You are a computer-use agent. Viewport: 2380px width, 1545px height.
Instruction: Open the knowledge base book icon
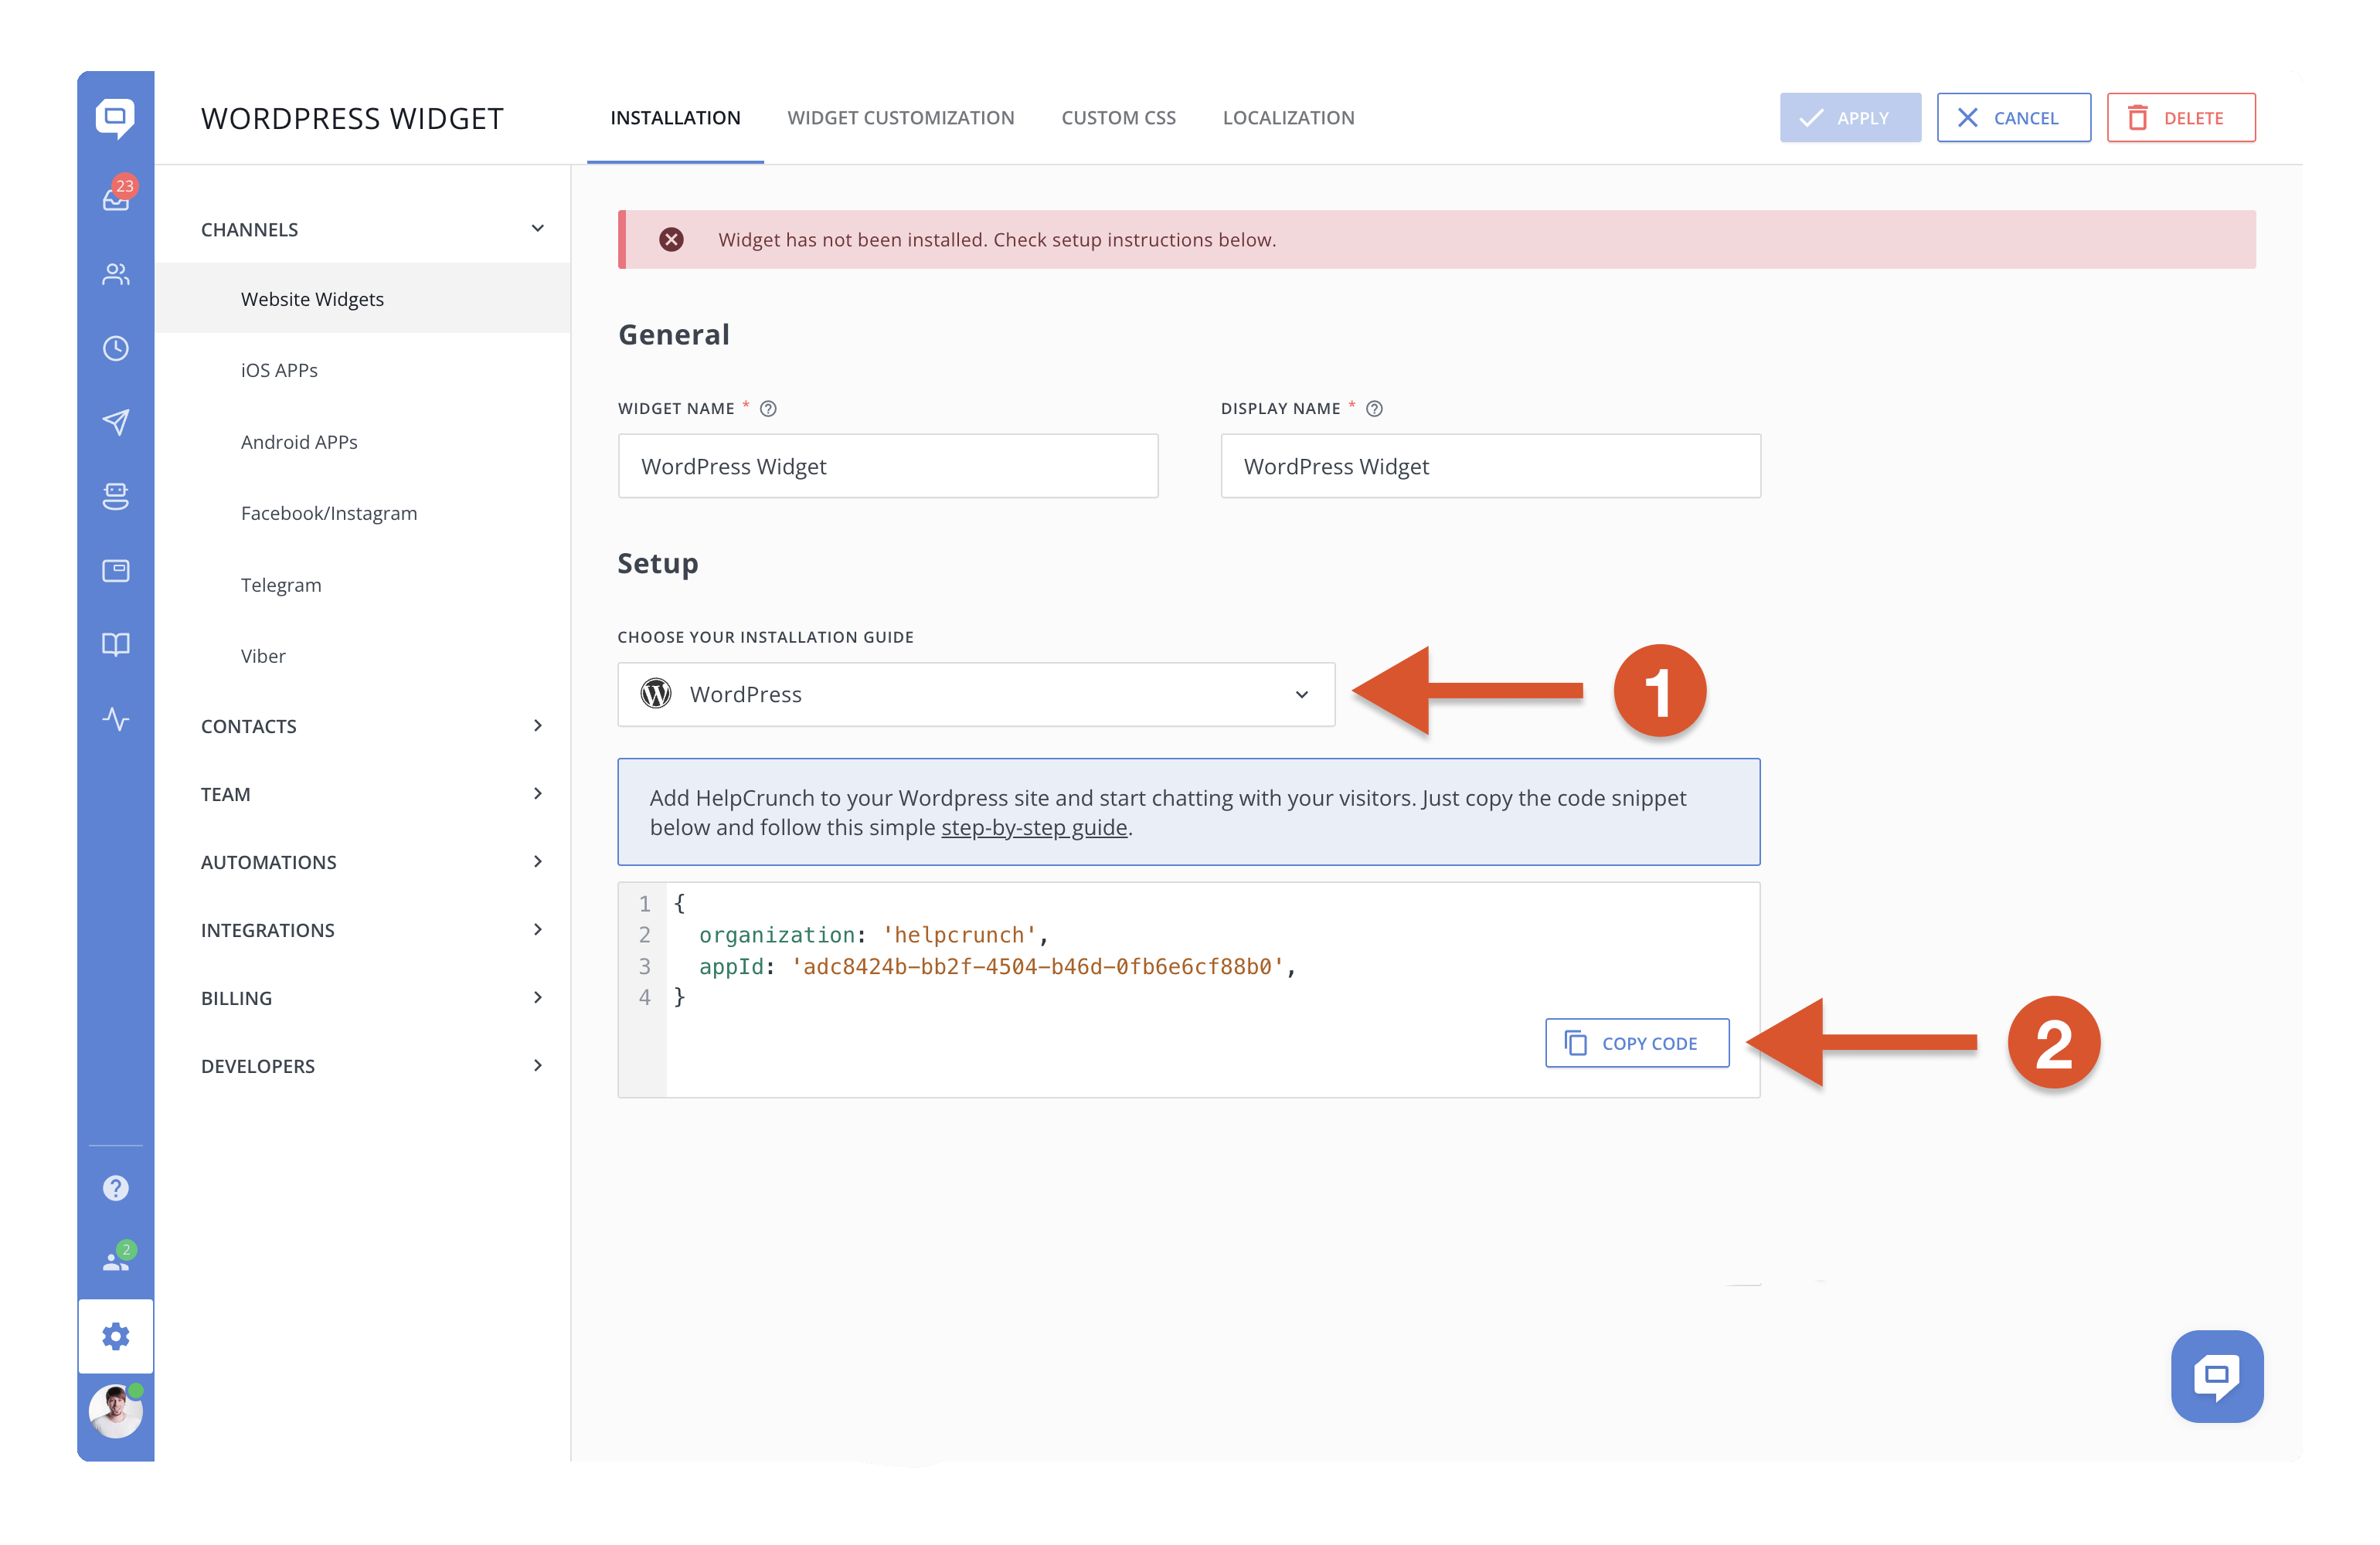[x=116, y=644]
